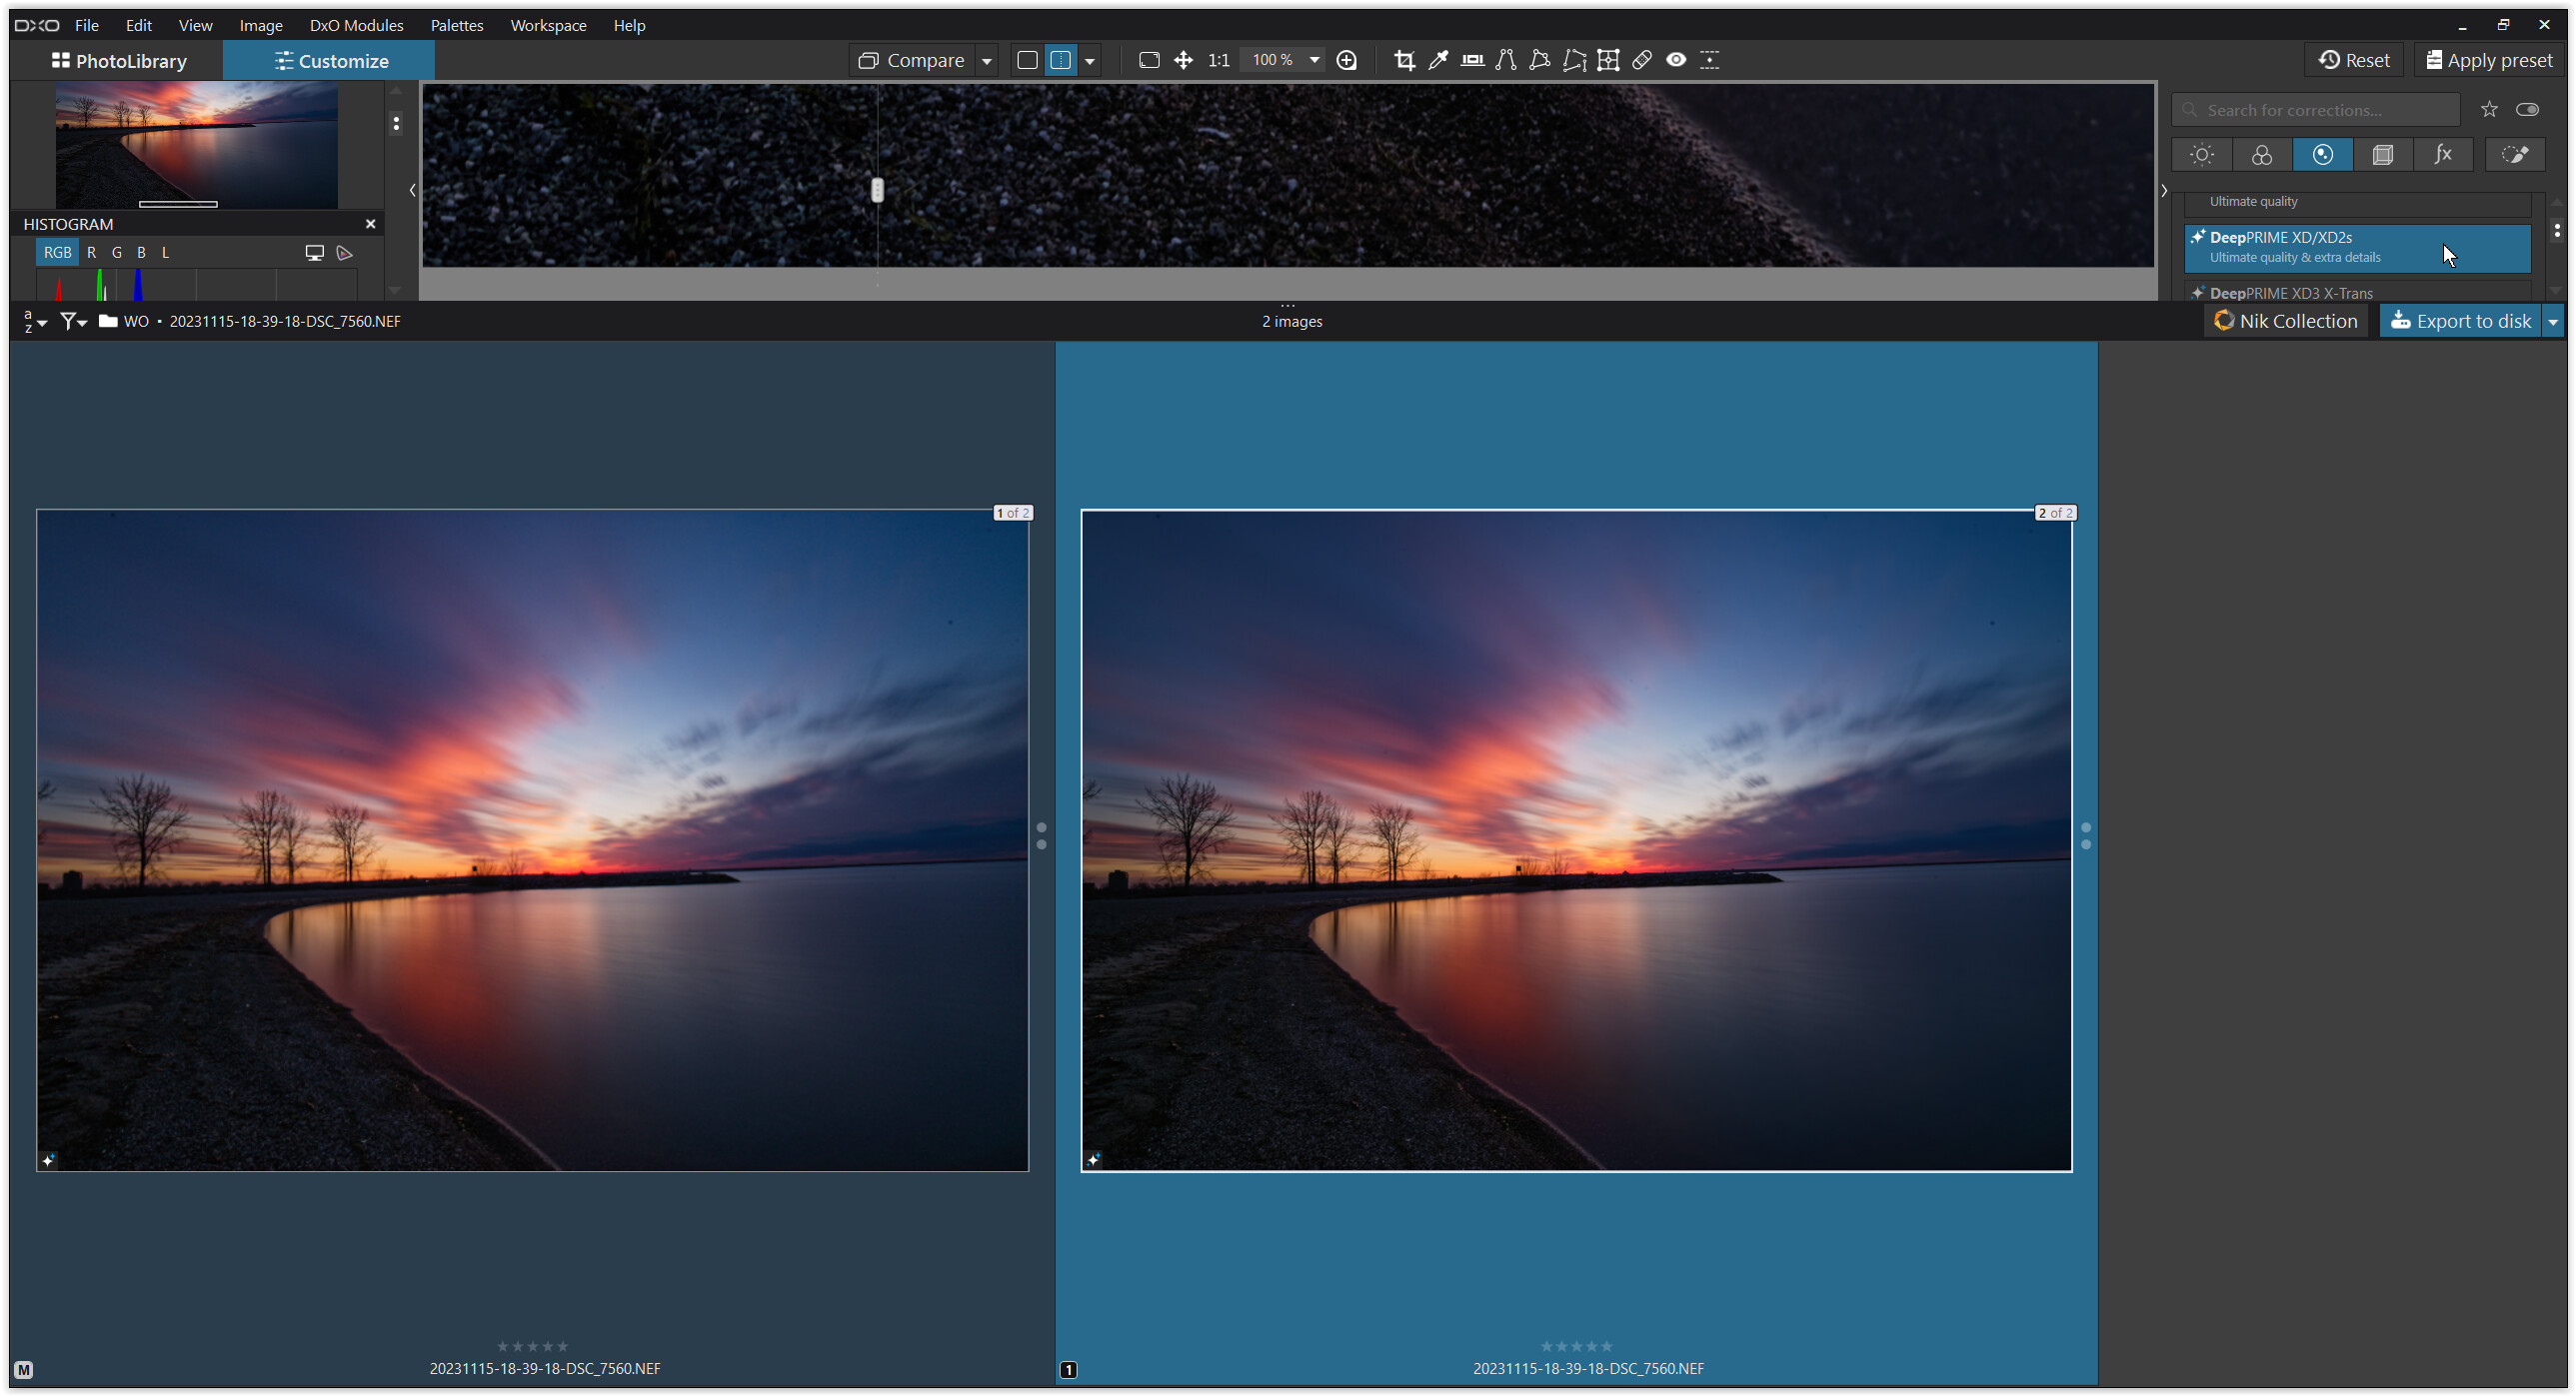Open the Light corrections palette tab
The image size is (2576, 1396).
[x=2201, y=155]
